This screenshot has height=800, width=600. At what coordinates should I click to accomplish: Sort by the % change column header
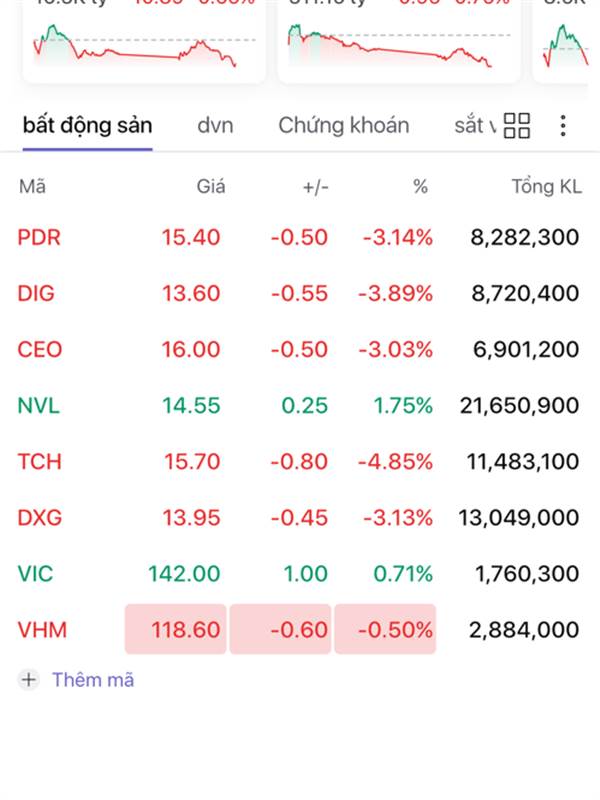click(420, 186)
